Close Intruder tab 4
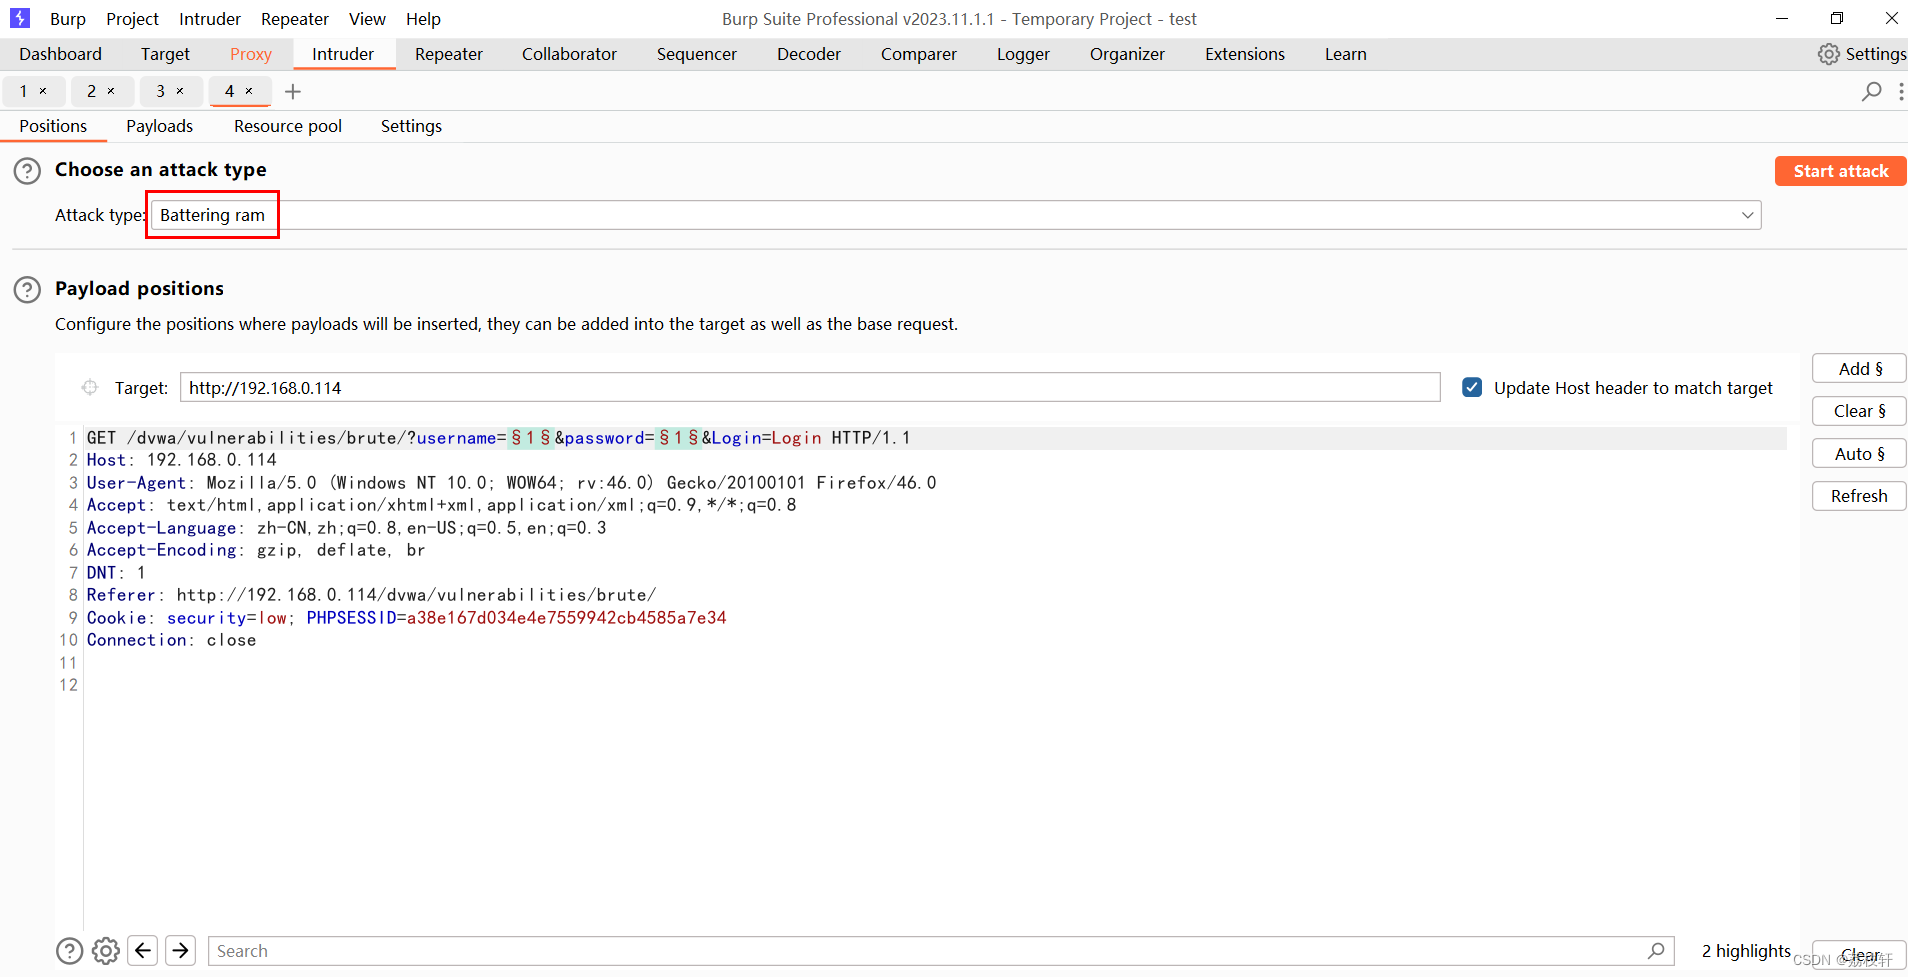The height and width of the screenshot is (977, 1908). (x=249, y=91)
